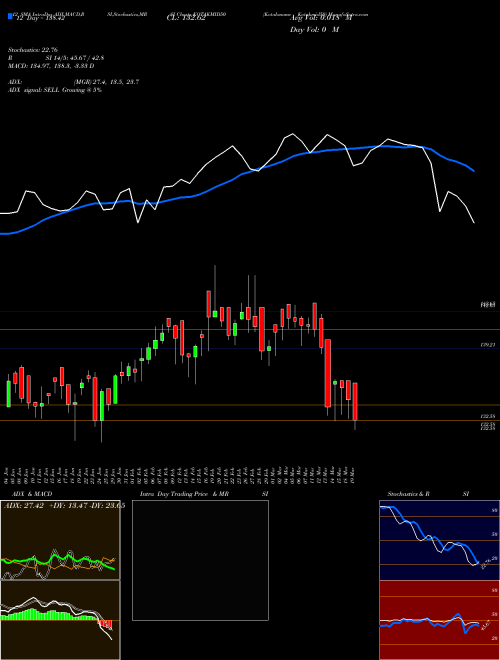Click the last red candlestick of the chart

point(355,402)
